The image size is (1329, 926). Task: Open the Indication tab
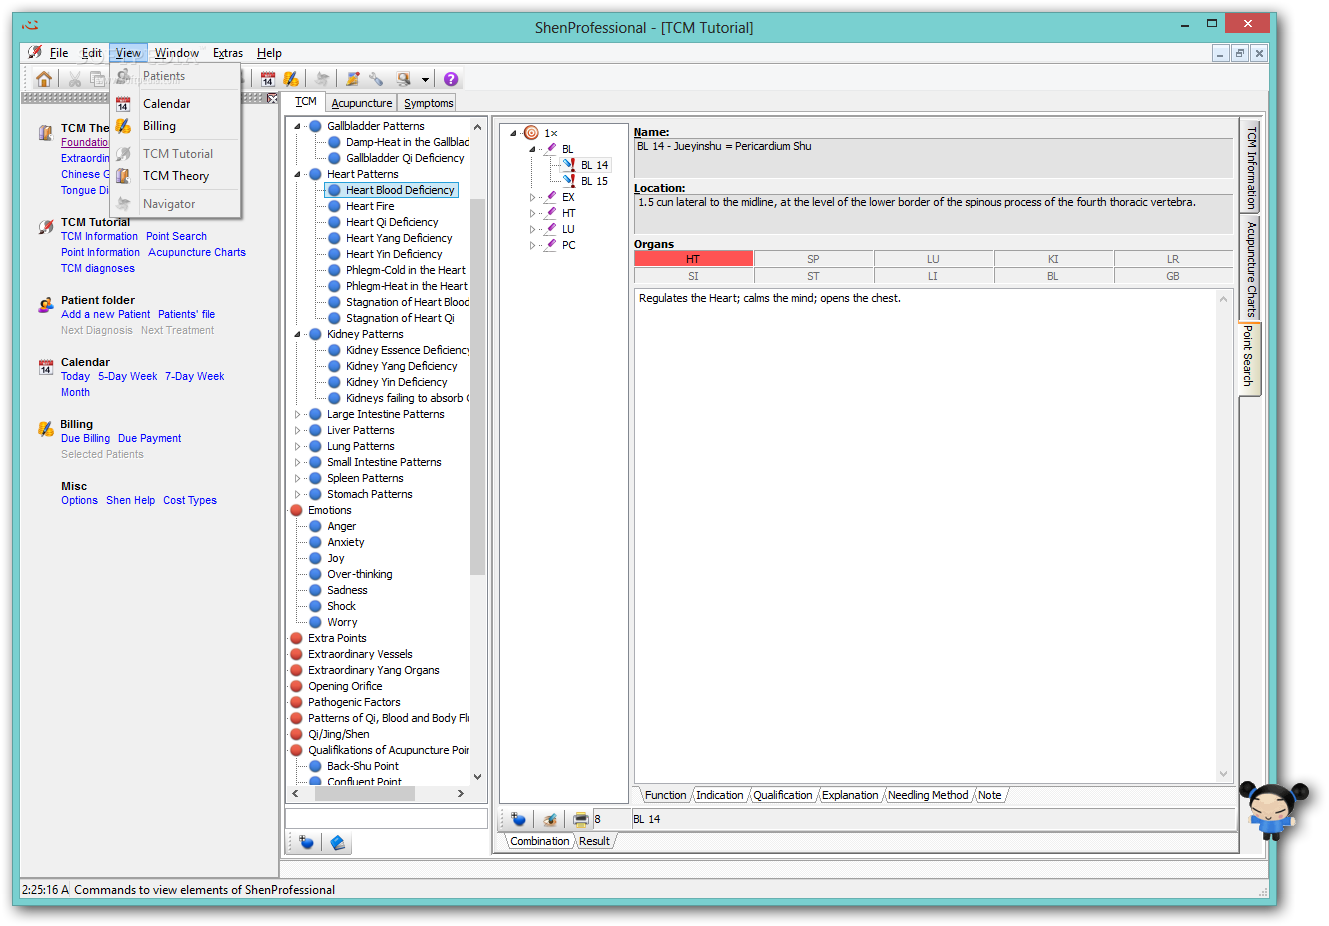(x=720, y=795)
